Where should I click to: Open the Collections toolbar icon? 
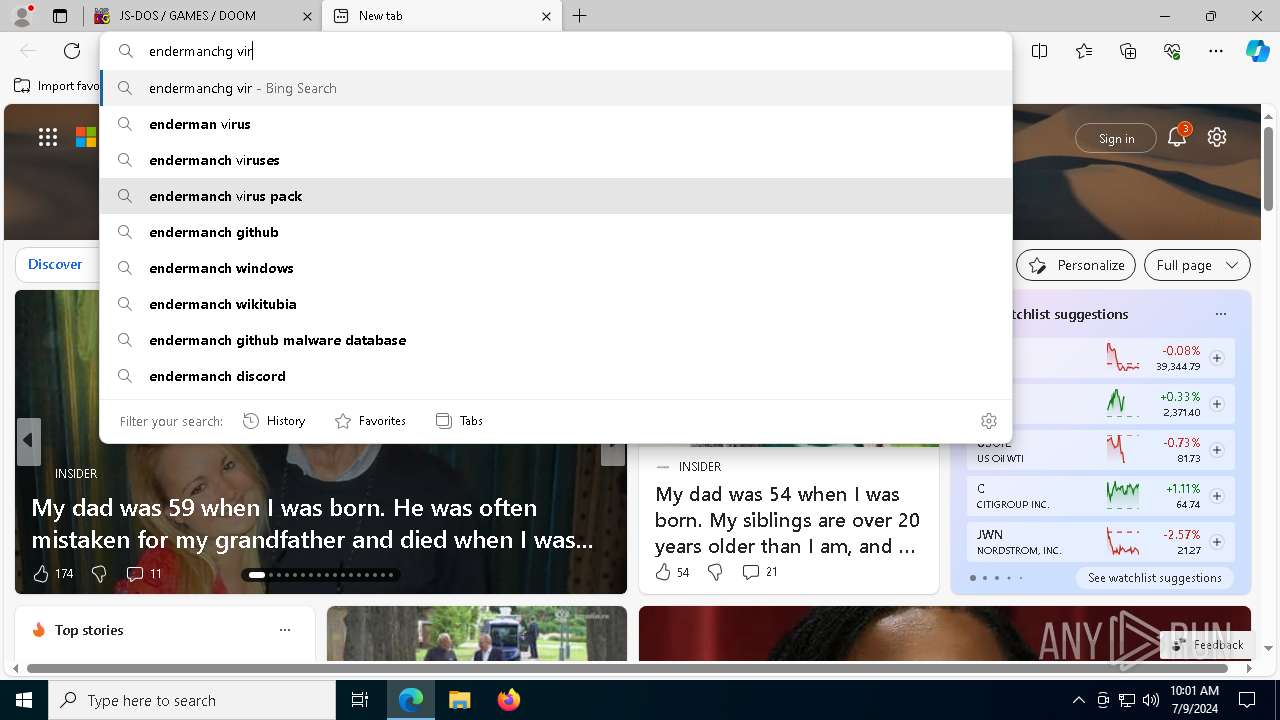click(x=1128, y=51)
